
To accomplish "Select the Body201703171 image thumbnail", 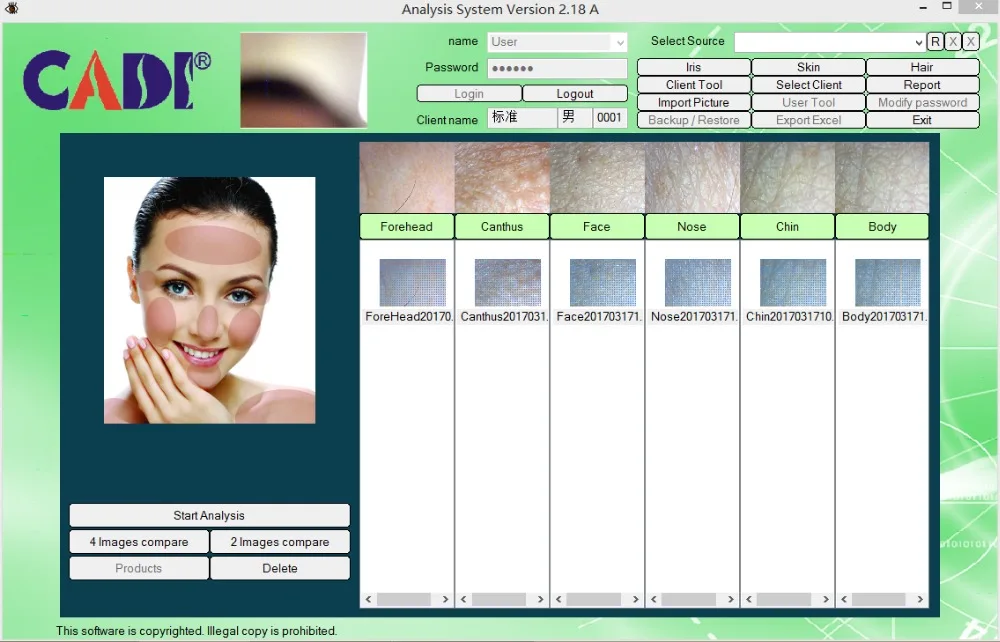I will point(888,282).
